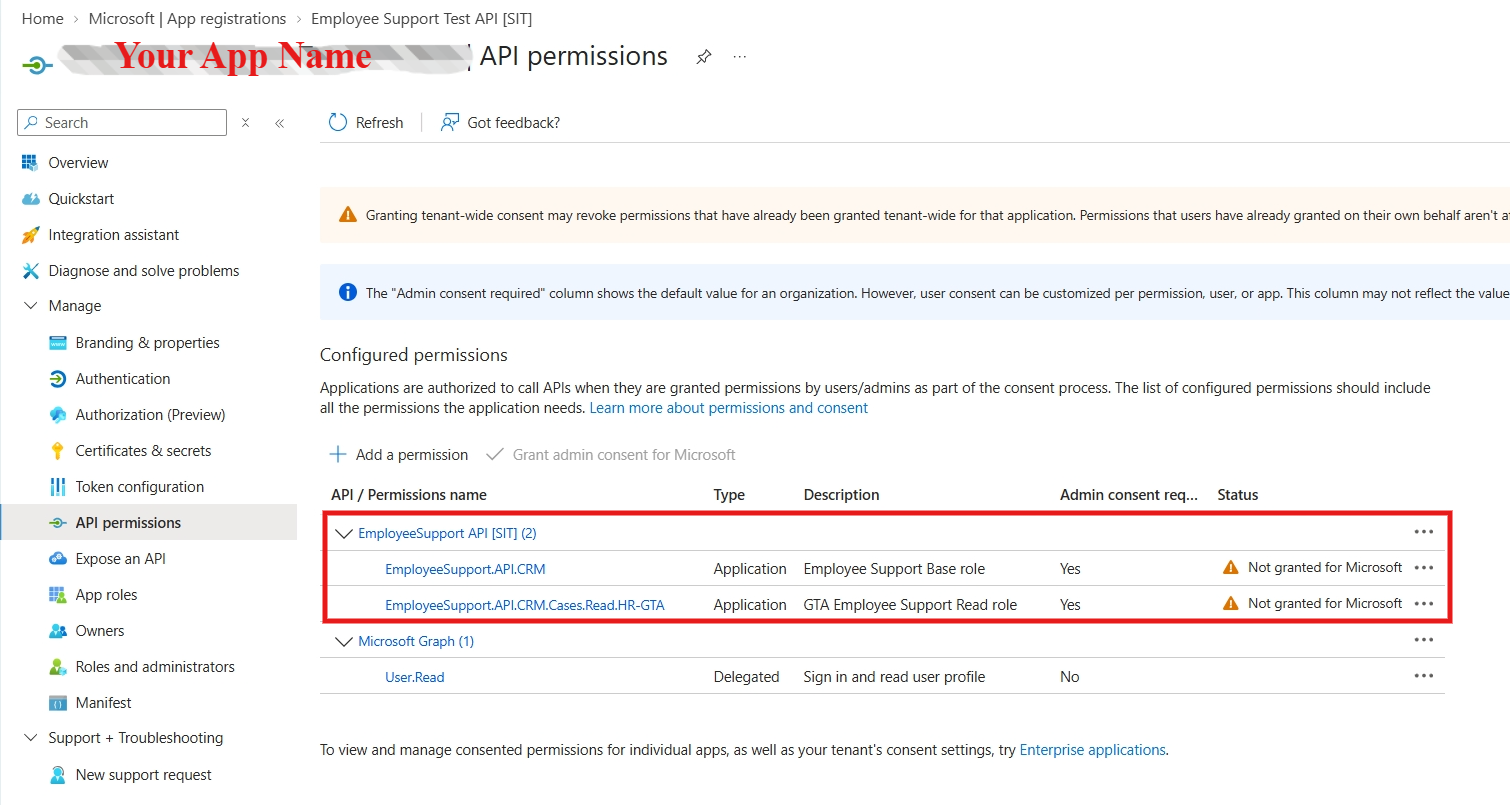Click the Status column header
Screen dimensions: 1510x805
[1238, 495]
